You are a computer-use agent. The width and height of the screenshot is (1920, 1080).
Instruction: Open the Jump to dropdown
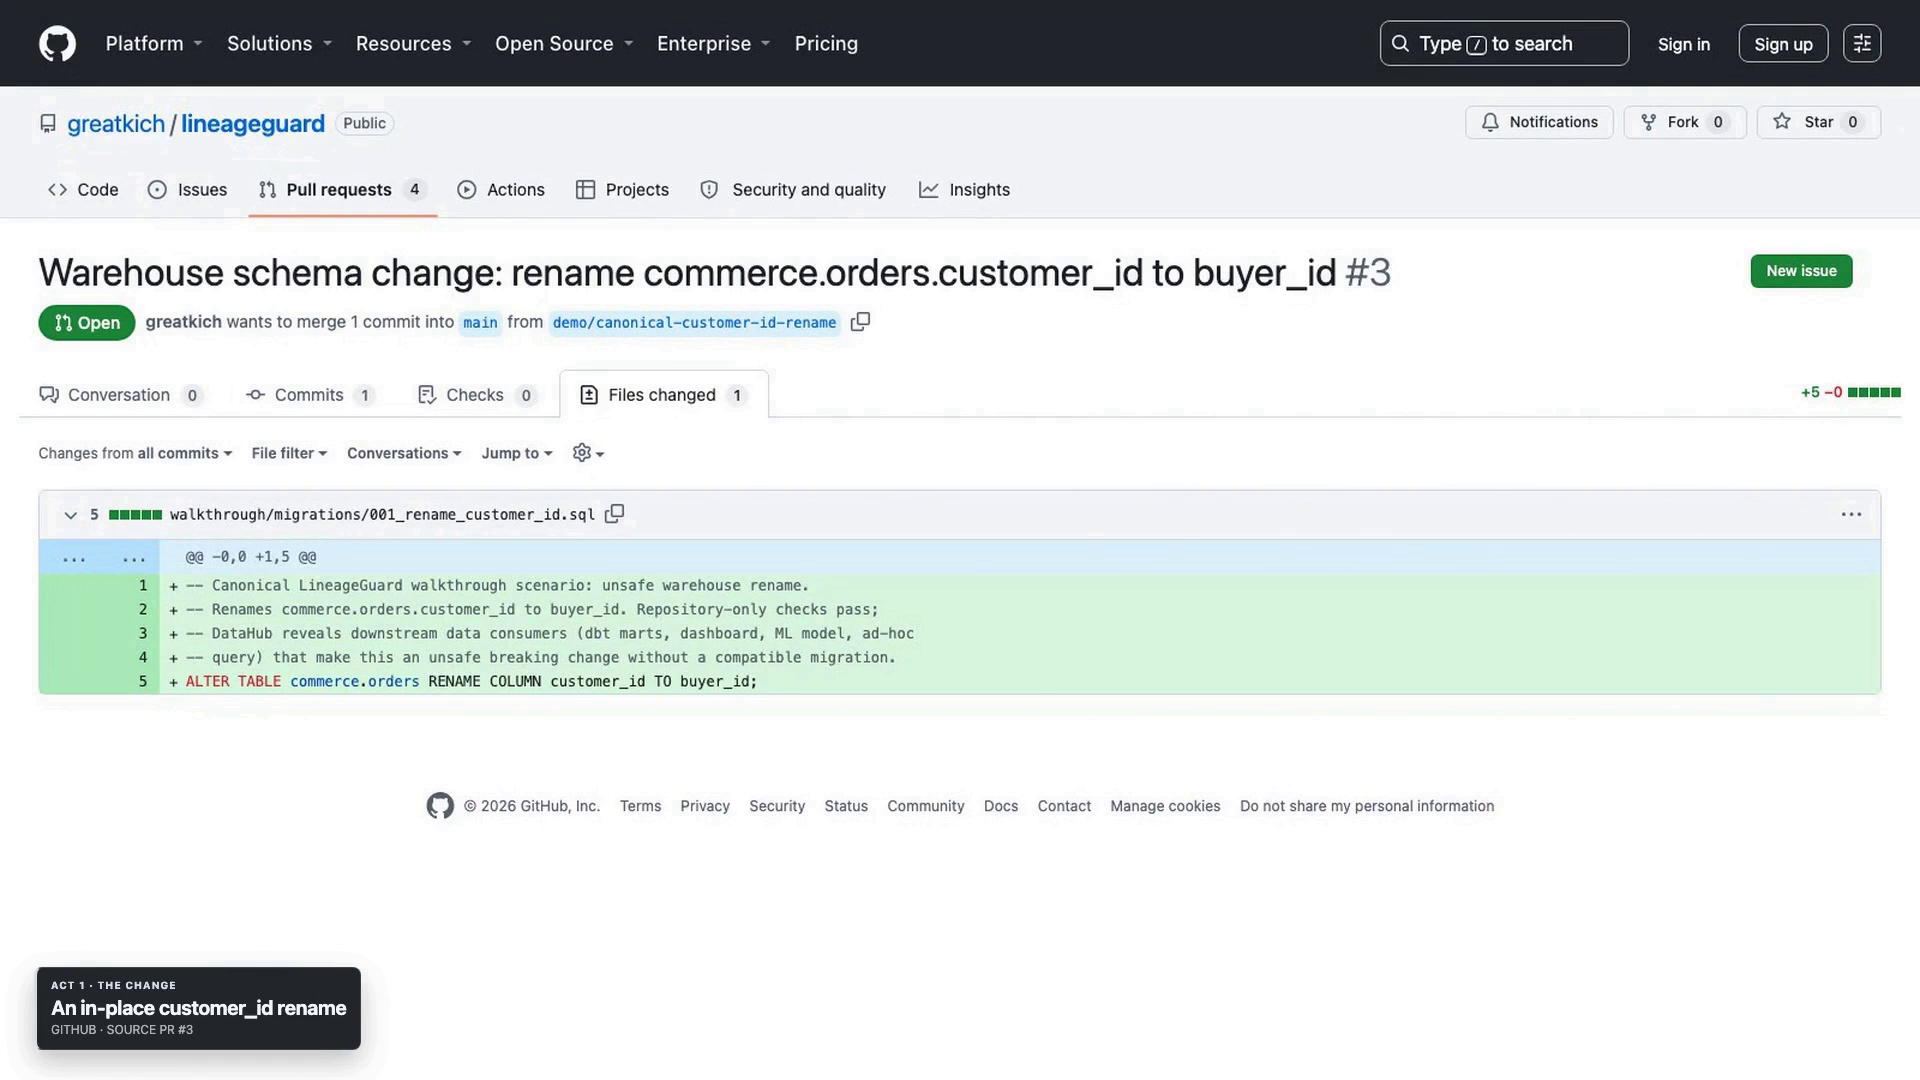pos(516,453)
